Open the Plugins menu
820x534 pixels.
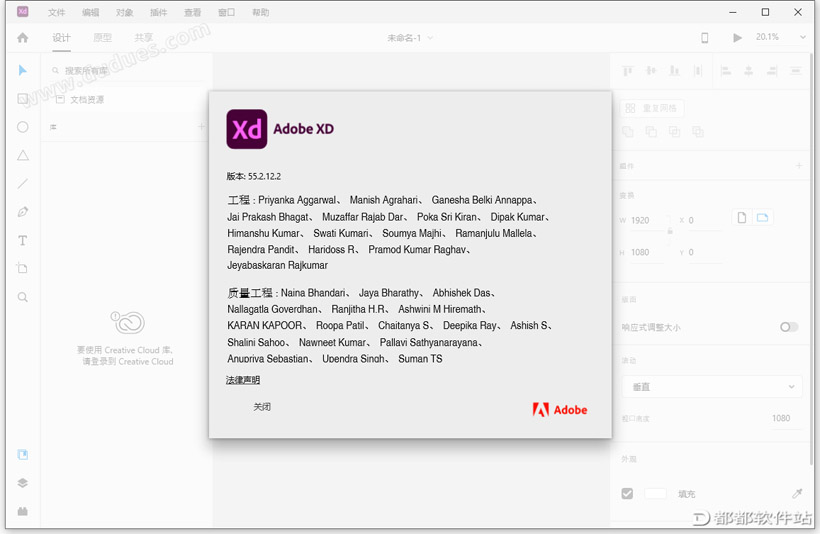tap(158, 12)
